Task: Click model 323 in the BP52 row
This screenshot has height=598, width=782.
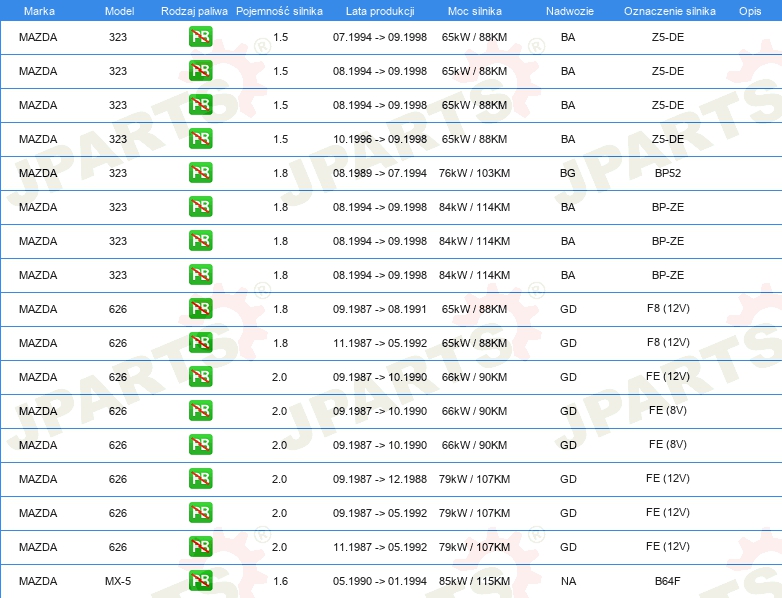Action: tap(118, 173)
